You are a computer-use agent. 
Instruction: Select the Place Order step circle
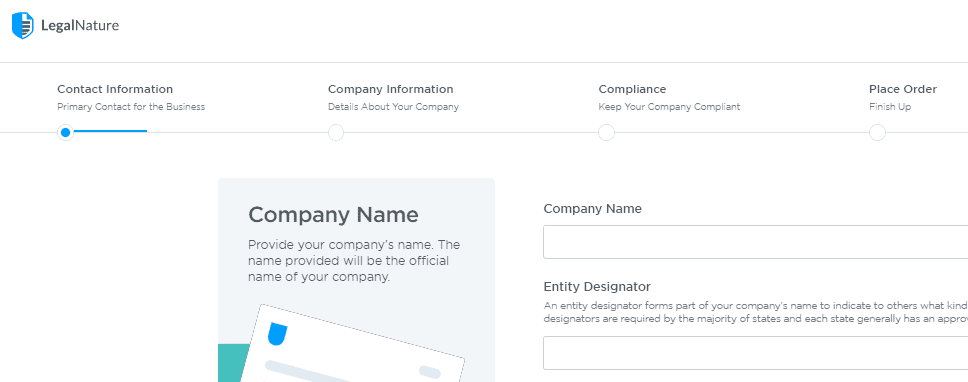pyautogui.click(x=877, y=133)
